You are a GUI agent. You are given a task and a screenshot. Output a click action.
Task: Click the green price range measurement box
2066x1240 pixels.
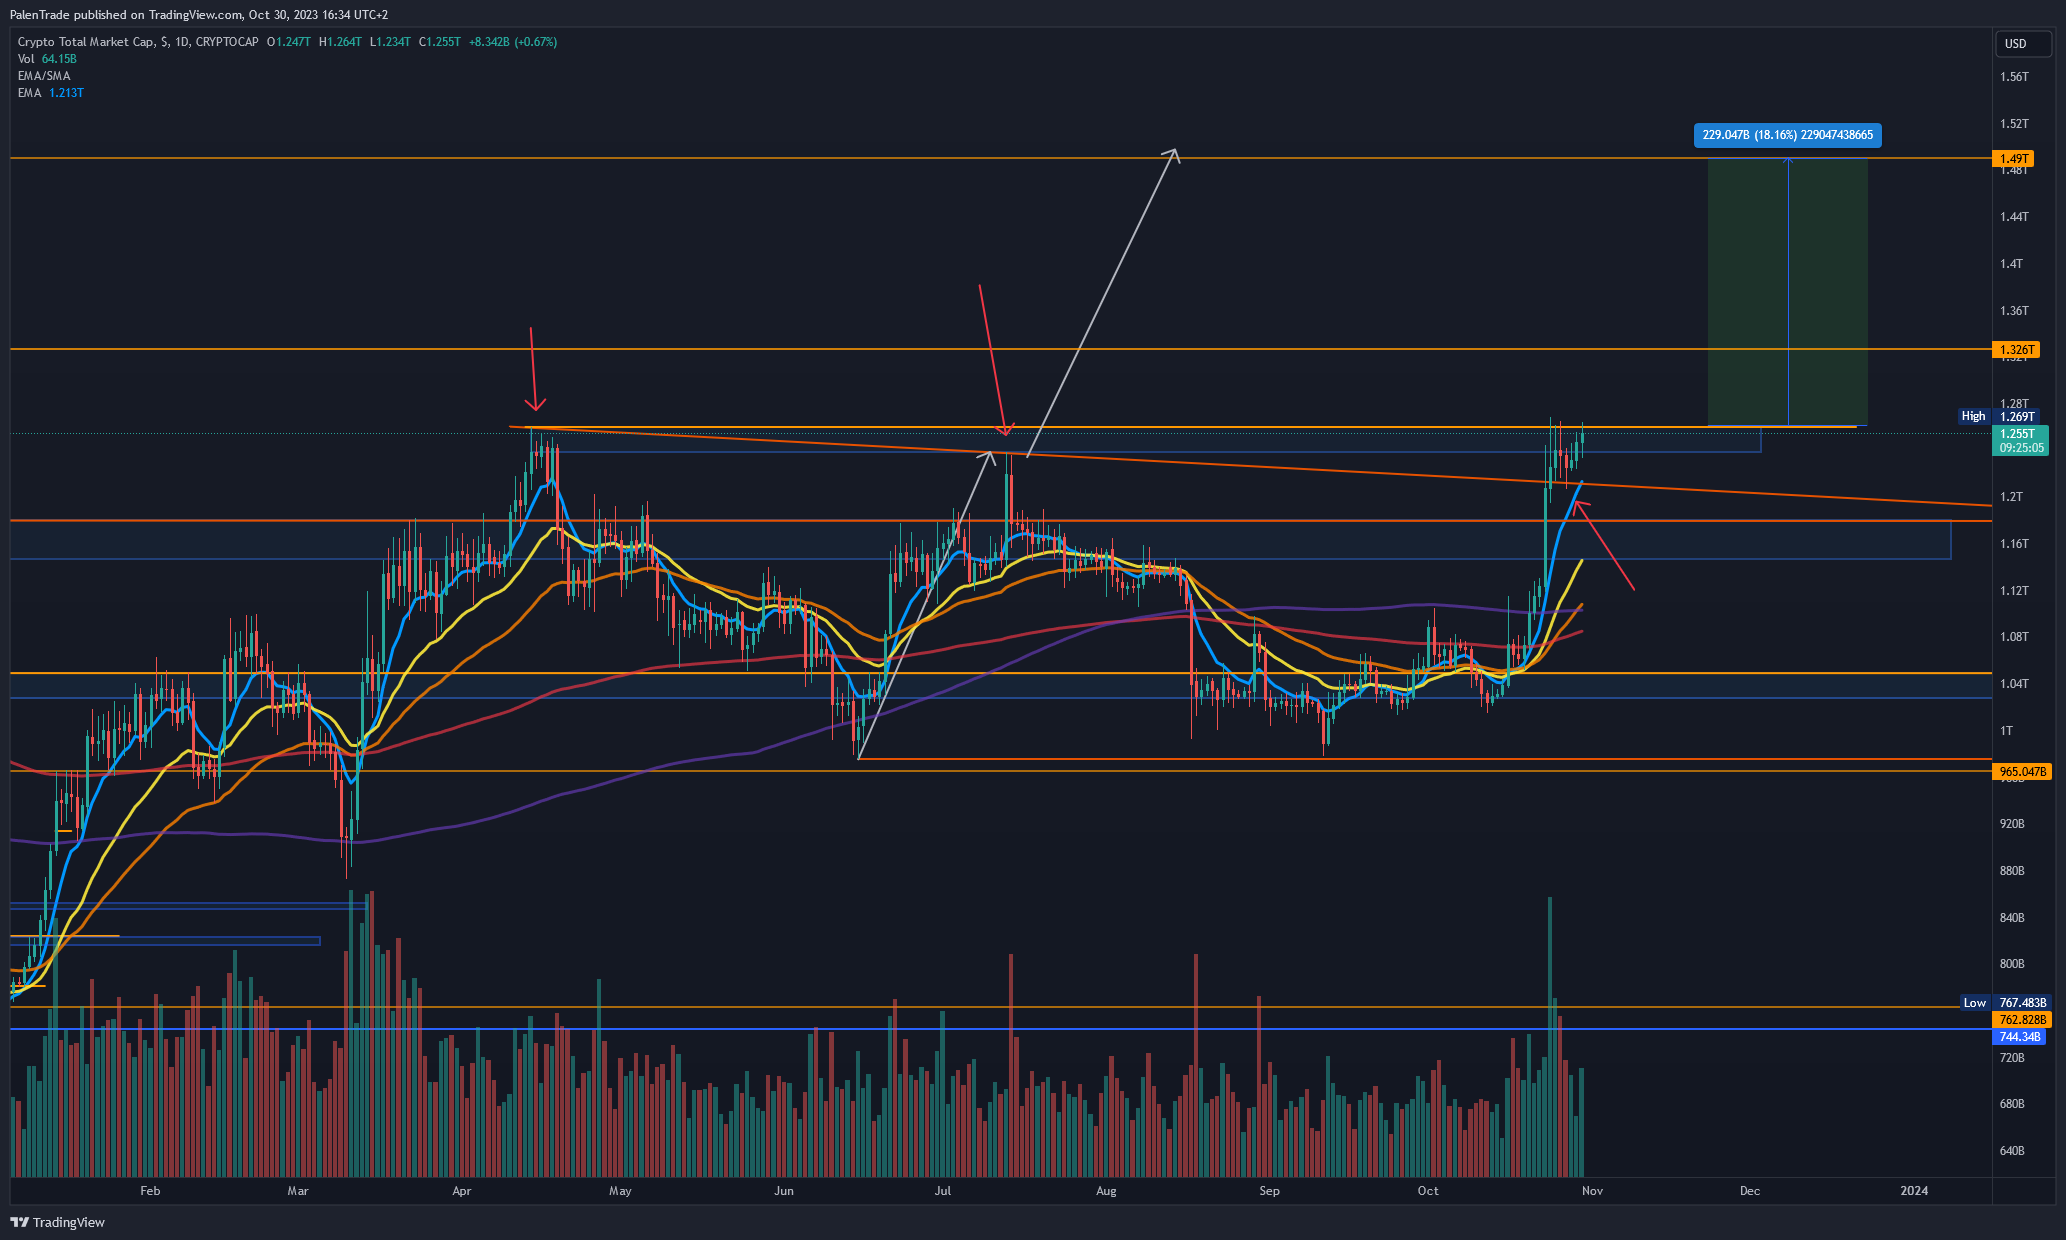[x=1787, y=292]
